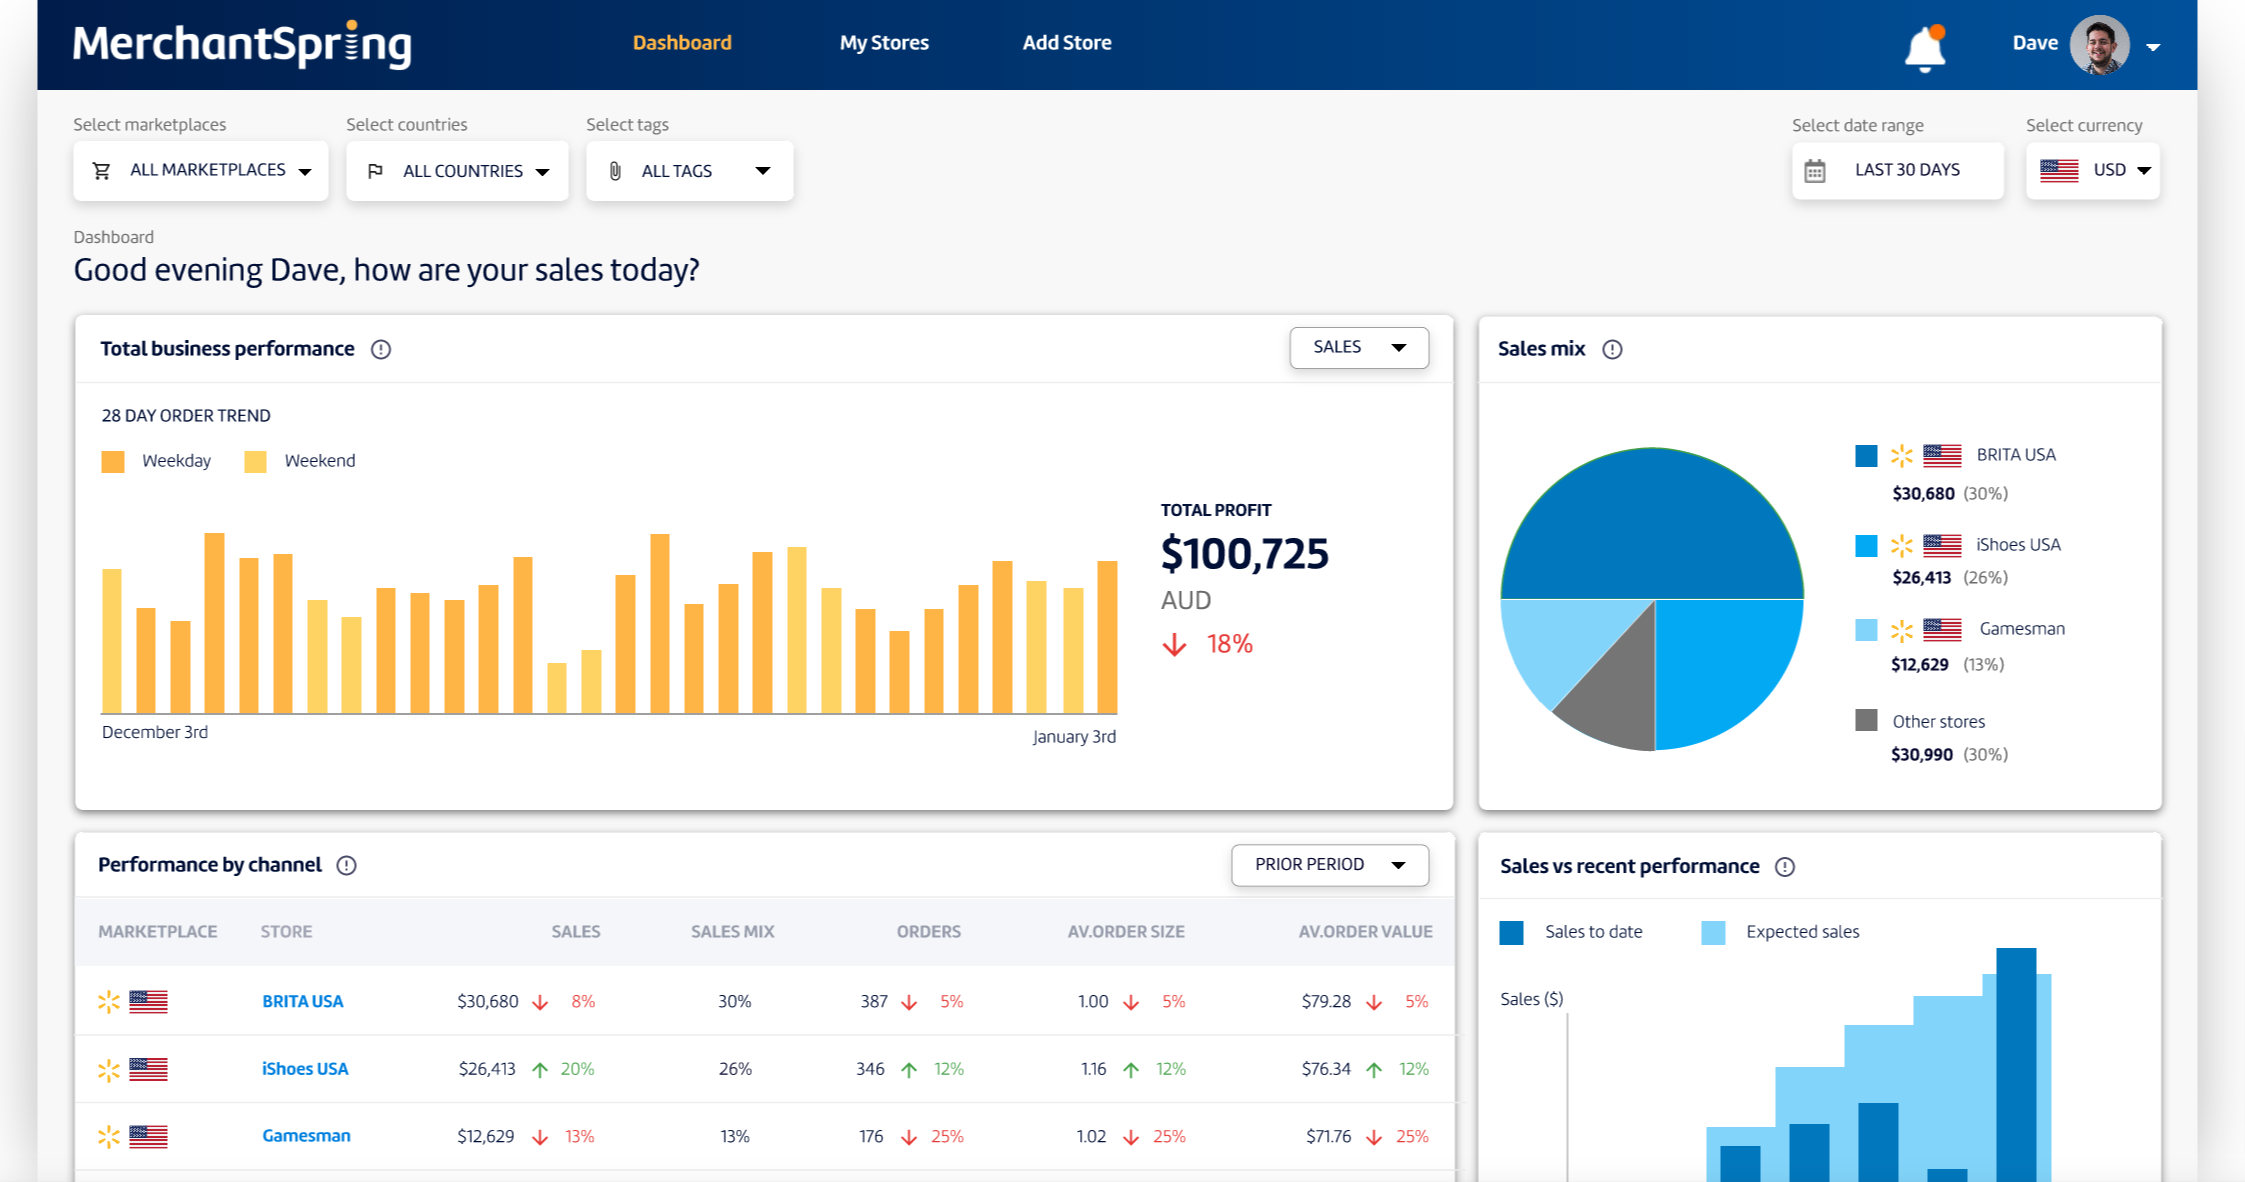Click the Gamesman legend swatch in Sales mix
The height and width of the screenshot is (1182, 2245).
[x=1866, y=630]
